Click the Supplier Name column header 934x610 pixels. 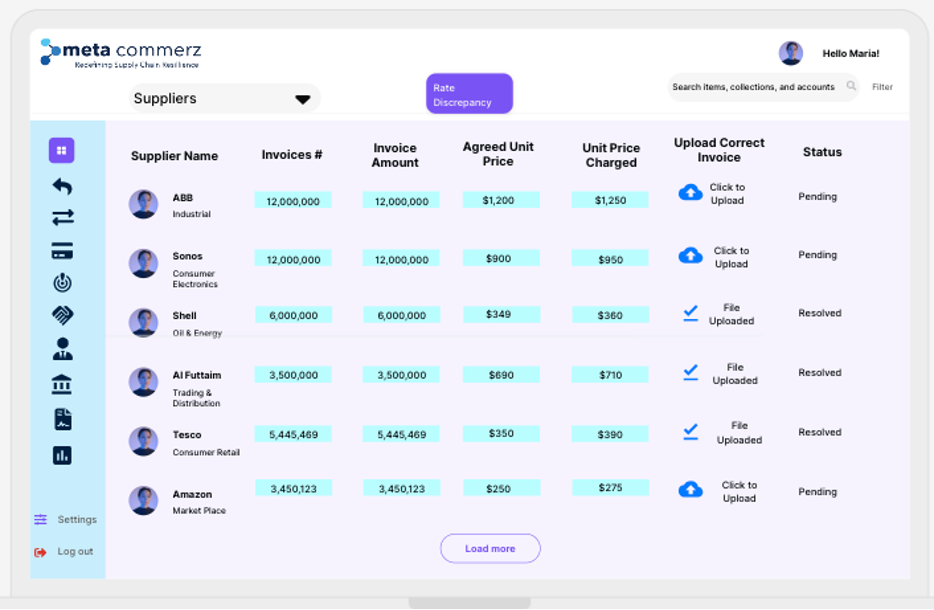pyautogui.click(x=175, y=156)
